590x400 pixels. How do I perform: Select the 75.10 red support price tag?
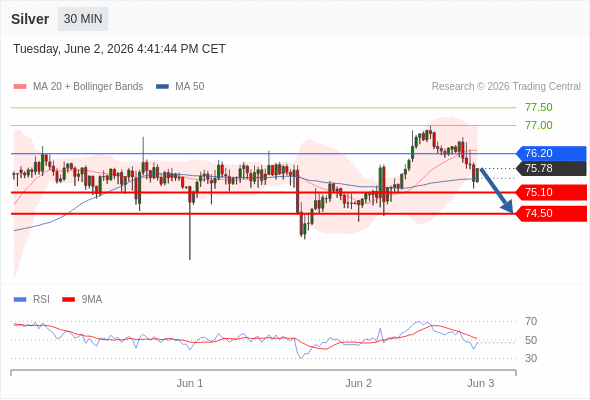551,192
